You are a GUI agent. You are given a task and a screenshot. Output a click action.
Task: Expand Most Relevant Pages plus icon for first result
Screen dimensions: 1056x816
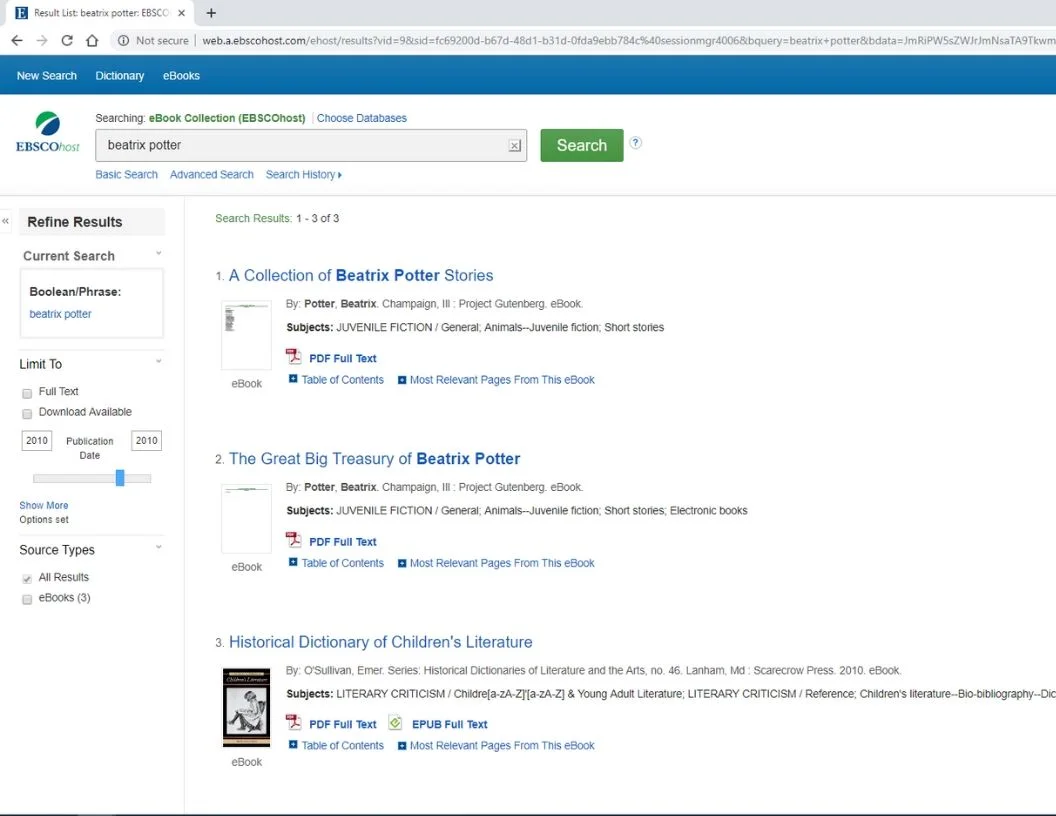(401, 380)
